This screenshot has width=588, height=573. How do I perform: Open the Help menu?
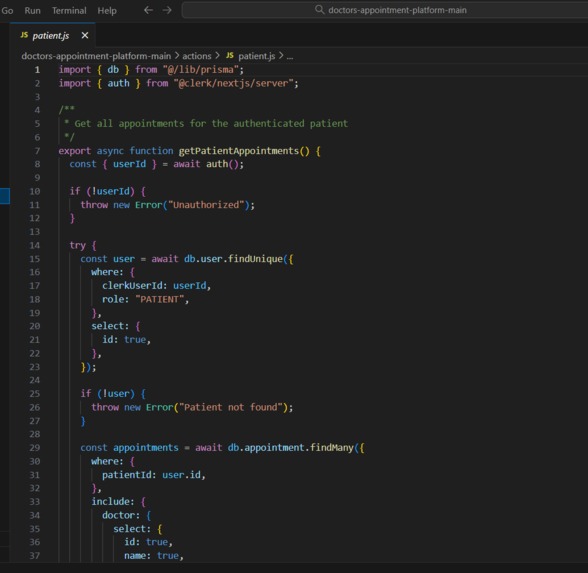pos(107,10)
